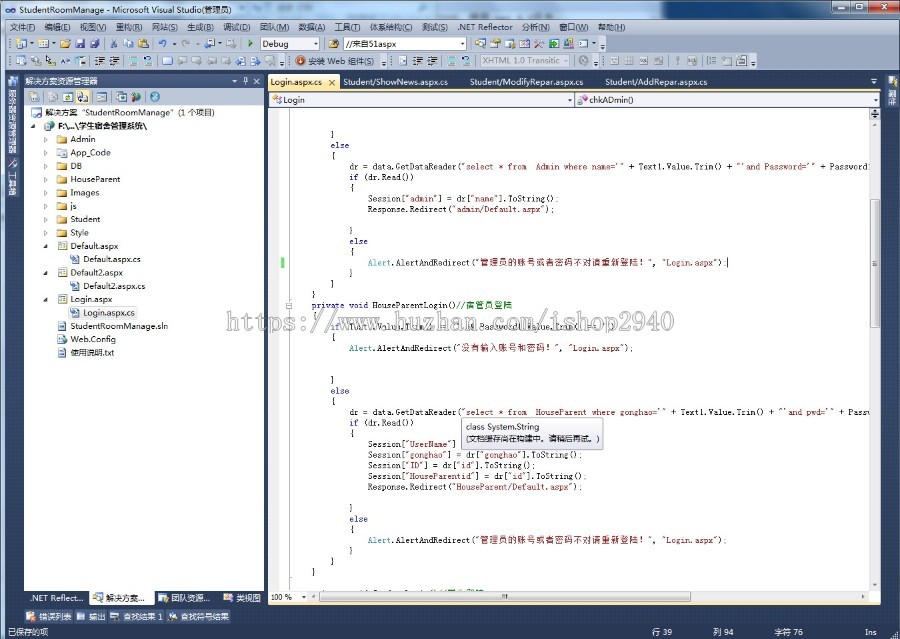Click the Decrease Indent icon

100,60
